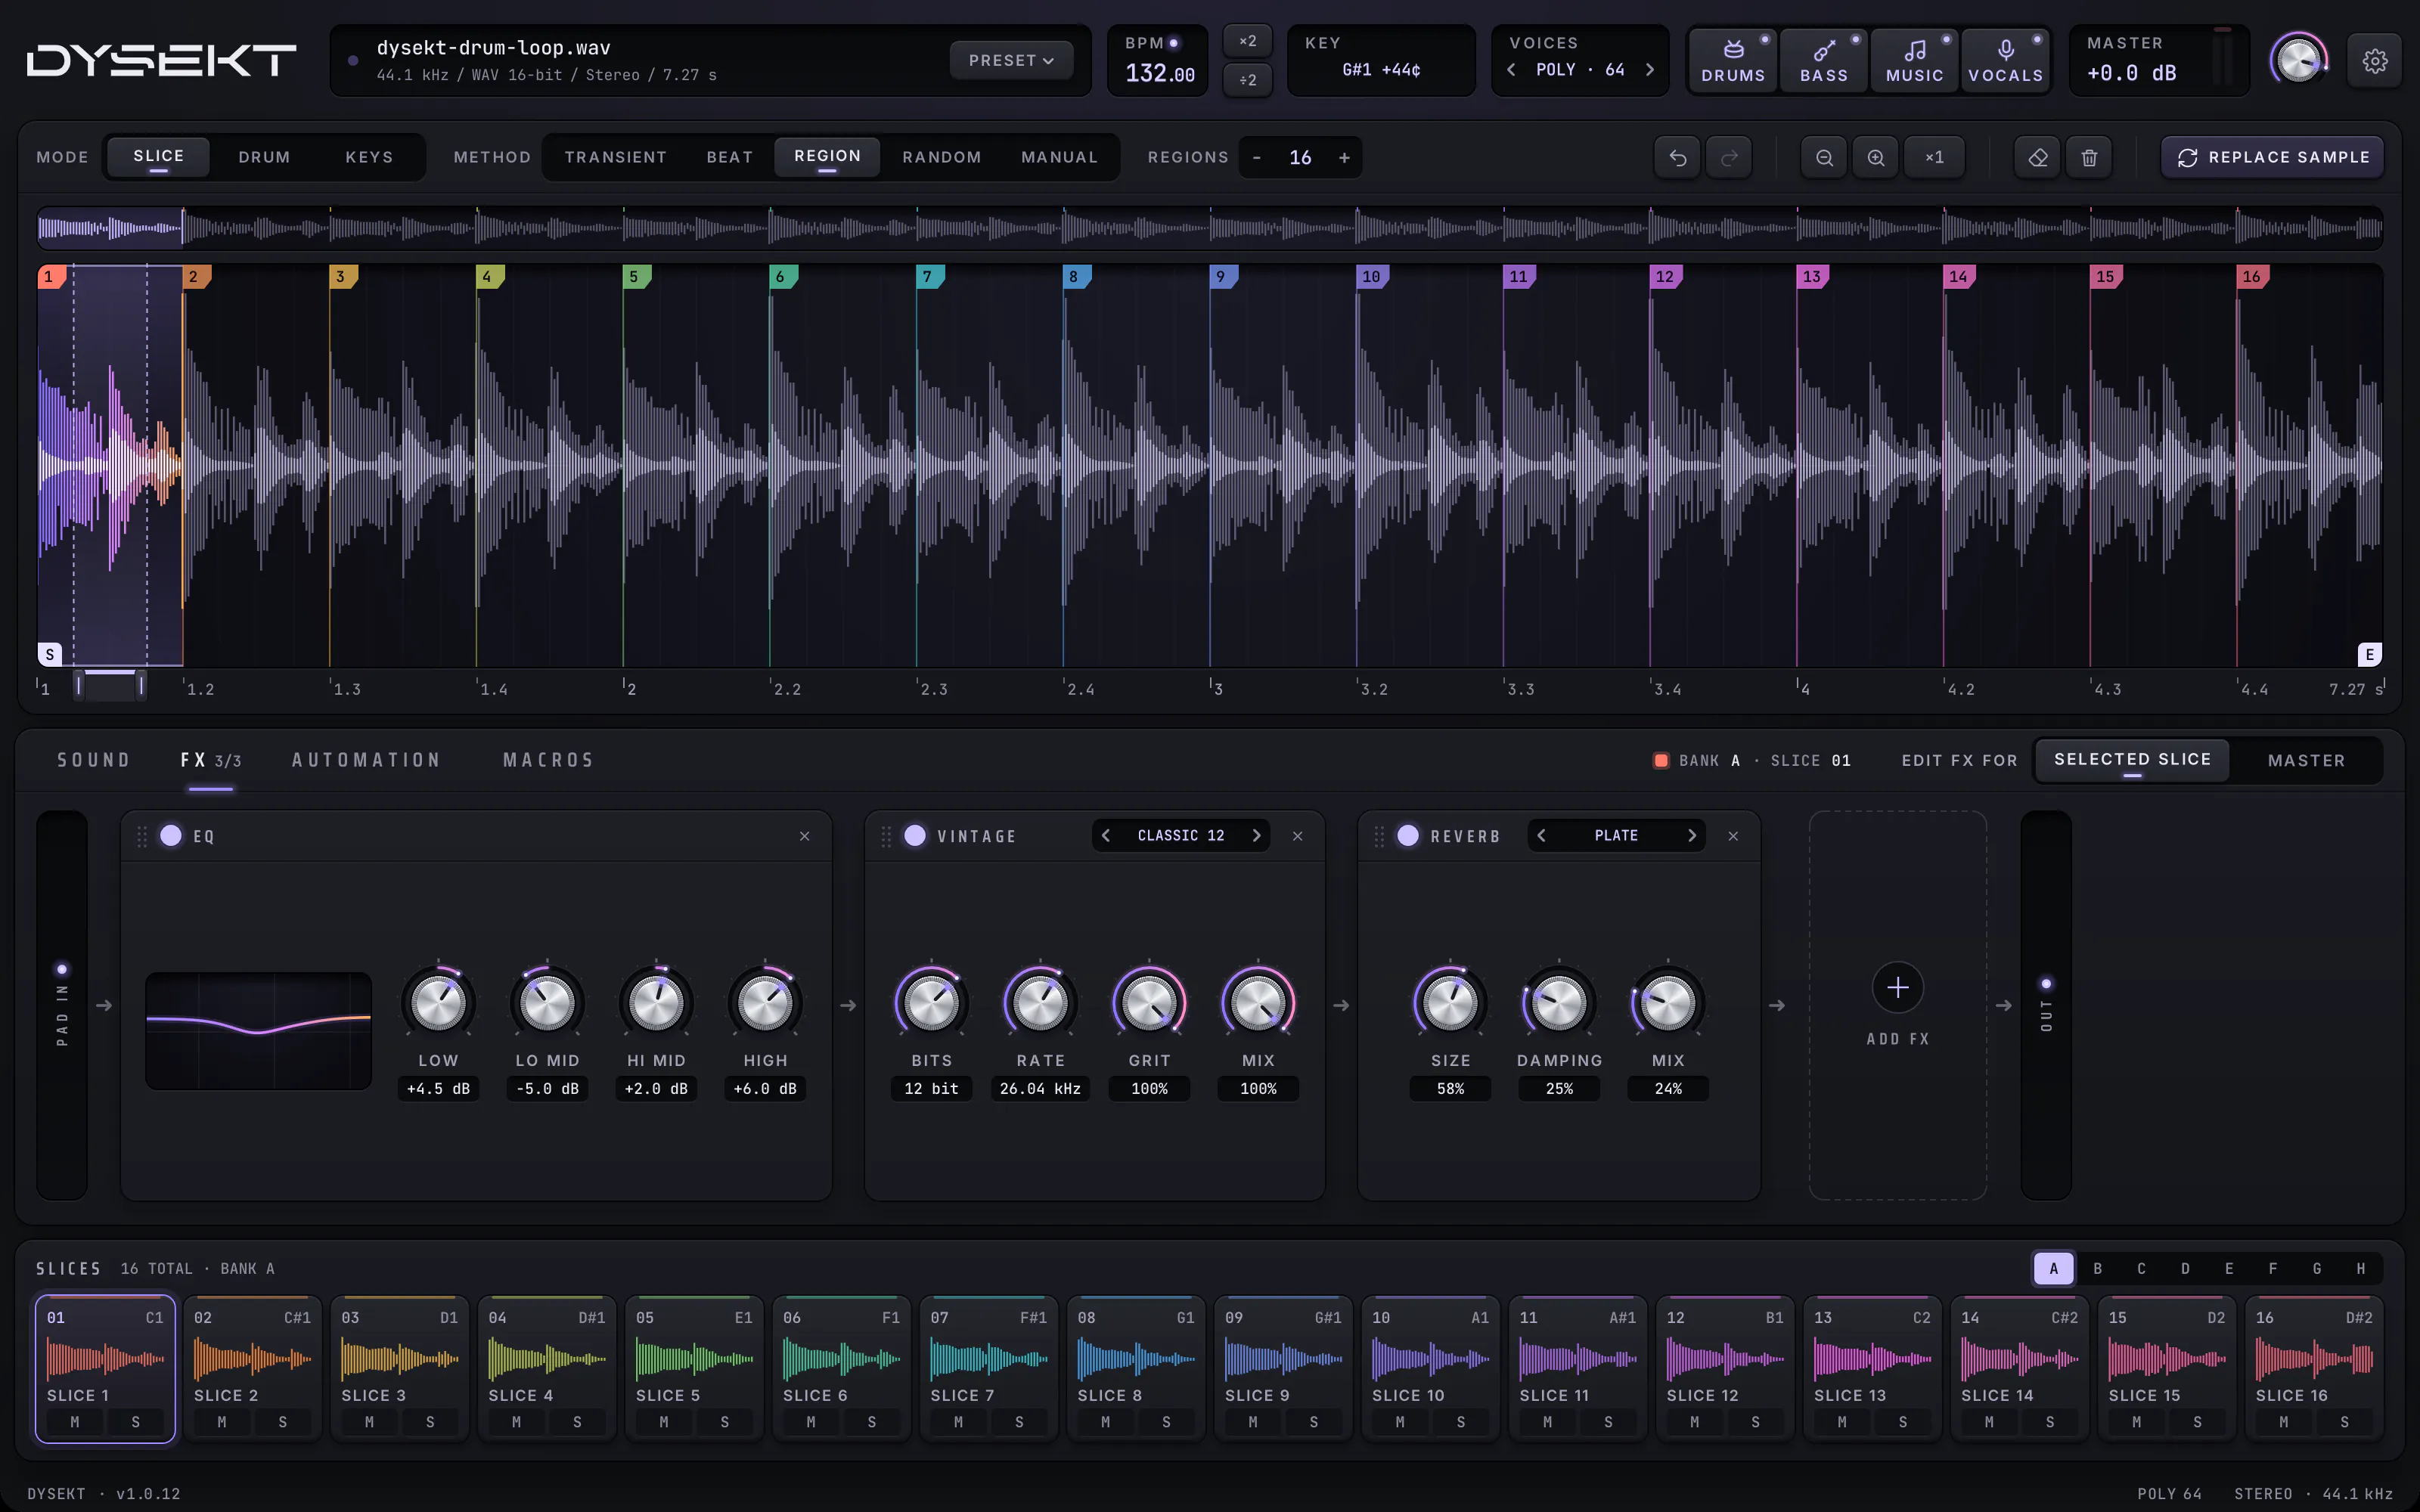Mute SLICE 8 pad
This screenshot has height=1512, width=2420.
tap(1105, 1421)
